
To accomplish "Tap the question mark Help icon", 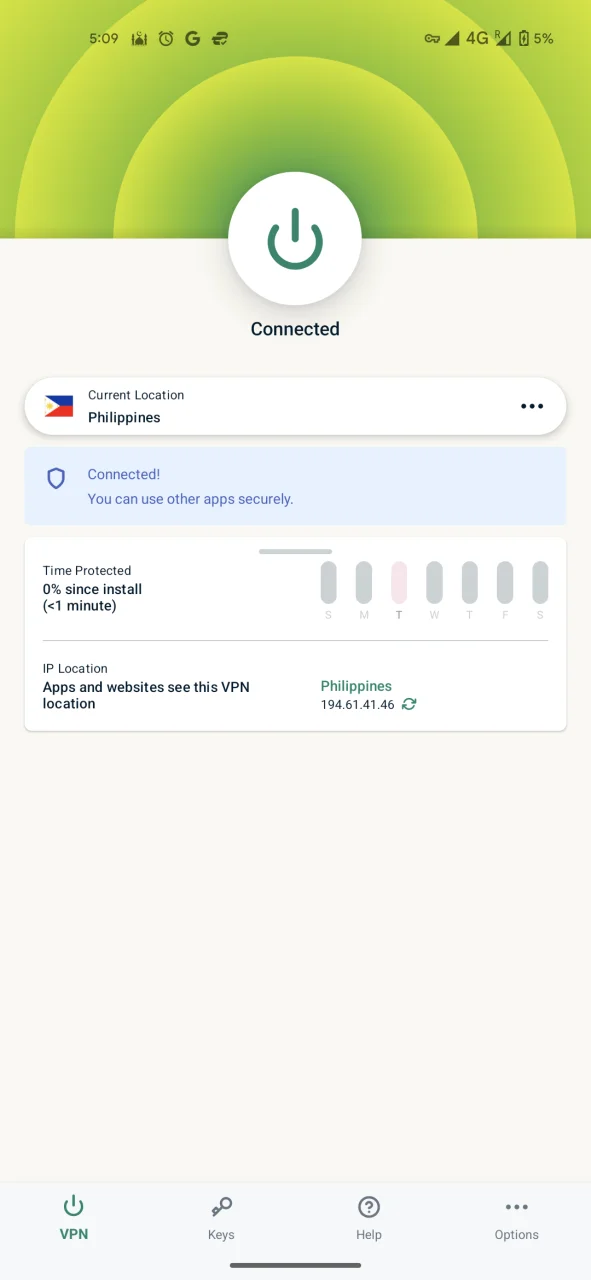I will (x=369, y=1207).
